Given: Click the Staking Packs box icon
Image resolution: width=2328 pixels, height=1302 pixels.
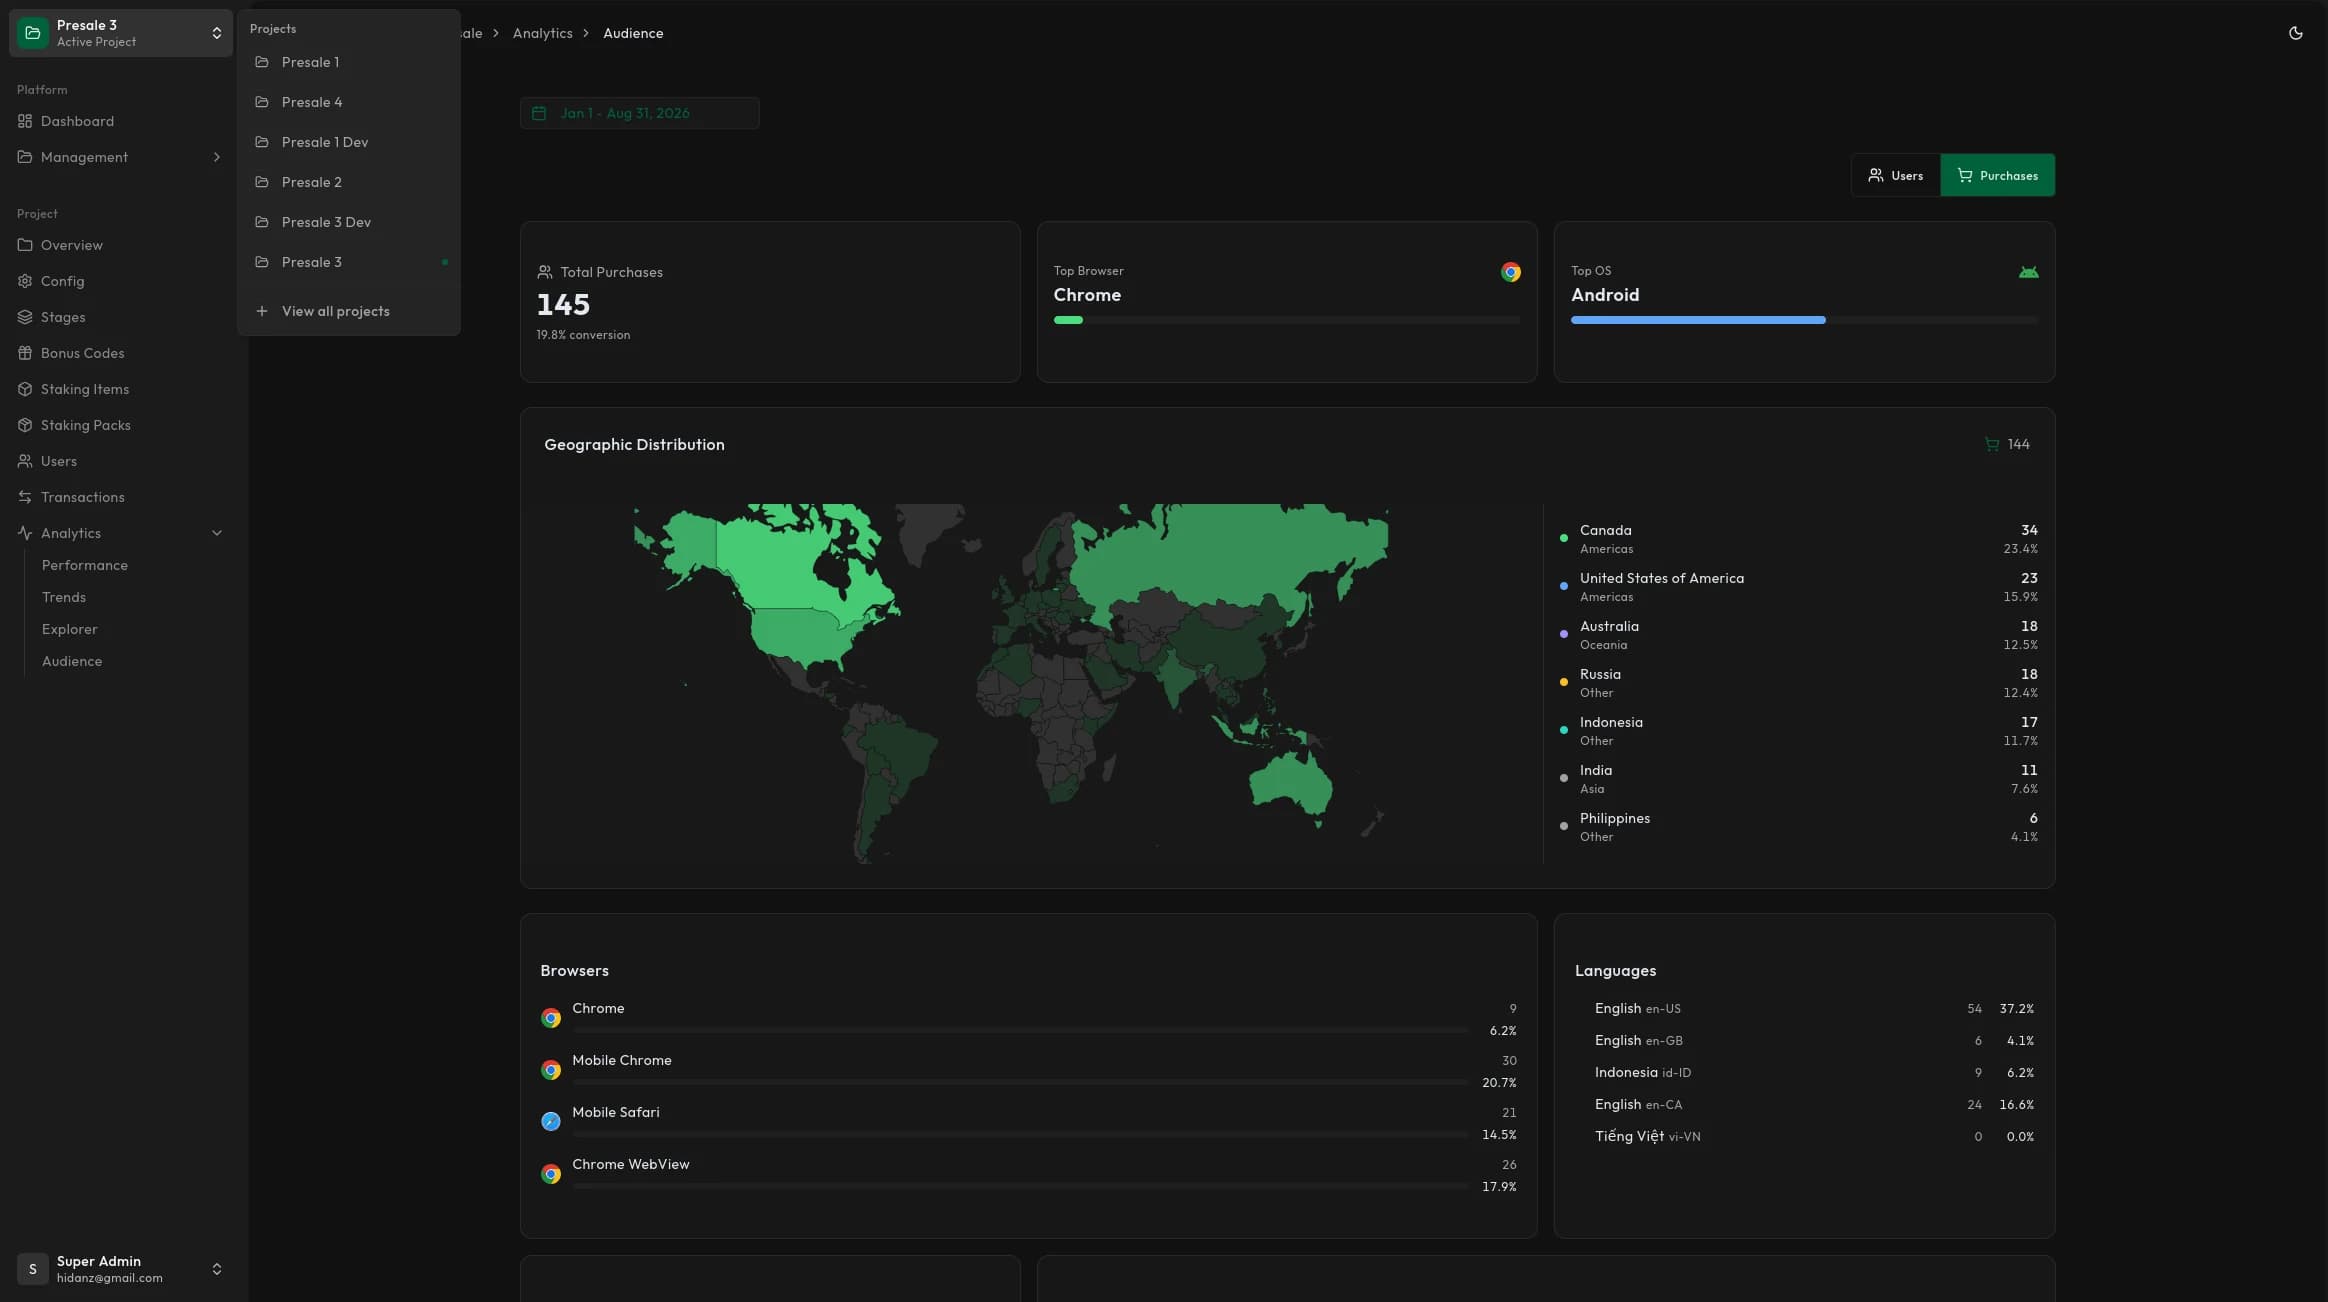Looking at the screenshot, I should click(25, 425).
